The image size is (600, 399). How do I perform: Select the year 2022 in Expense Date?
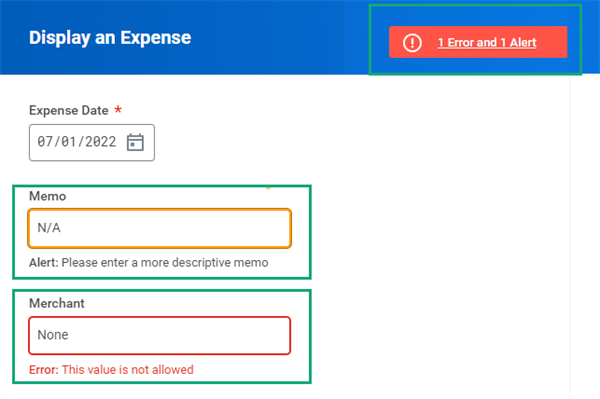101,142
